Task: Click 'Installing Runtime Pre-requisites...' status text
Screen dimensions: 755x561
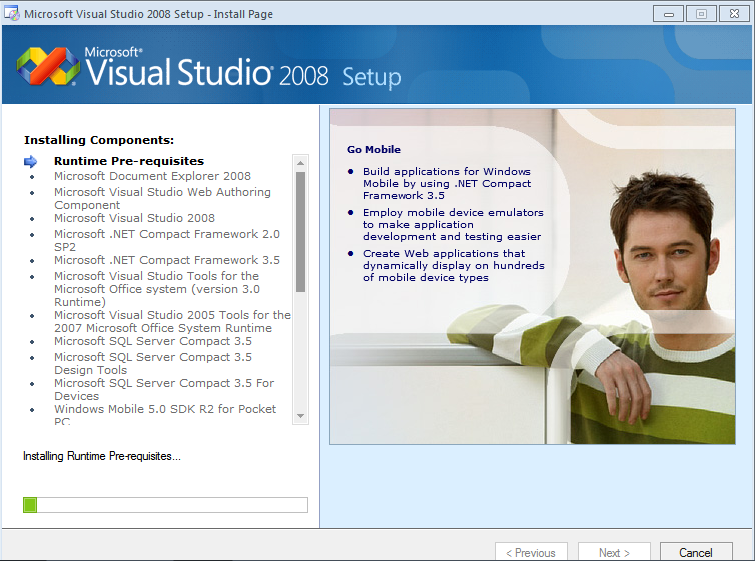Action: tap(102, 456)
